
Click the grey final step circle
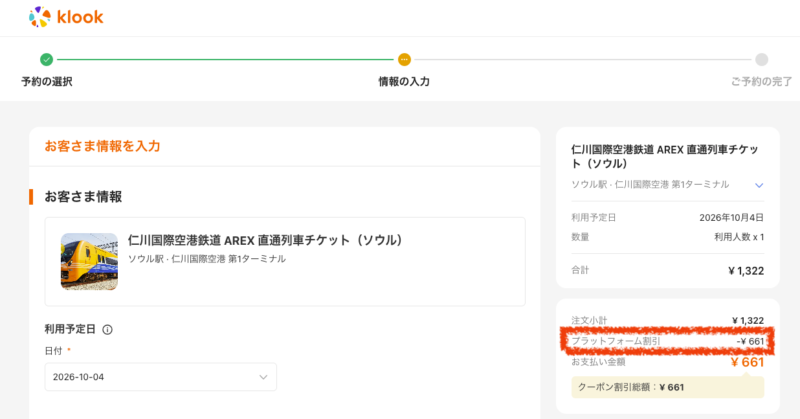pos(761,60)
